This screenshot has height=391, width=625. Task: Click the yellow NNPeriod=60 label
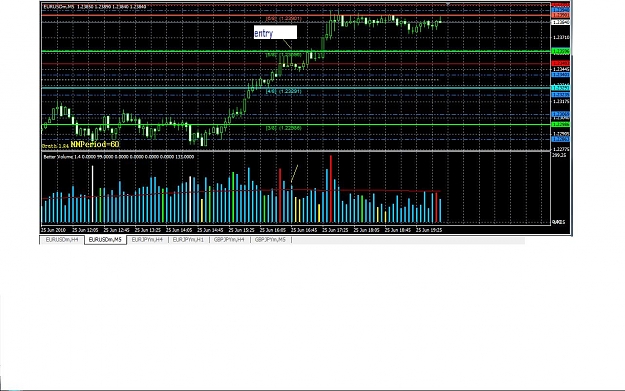point(95,144)
